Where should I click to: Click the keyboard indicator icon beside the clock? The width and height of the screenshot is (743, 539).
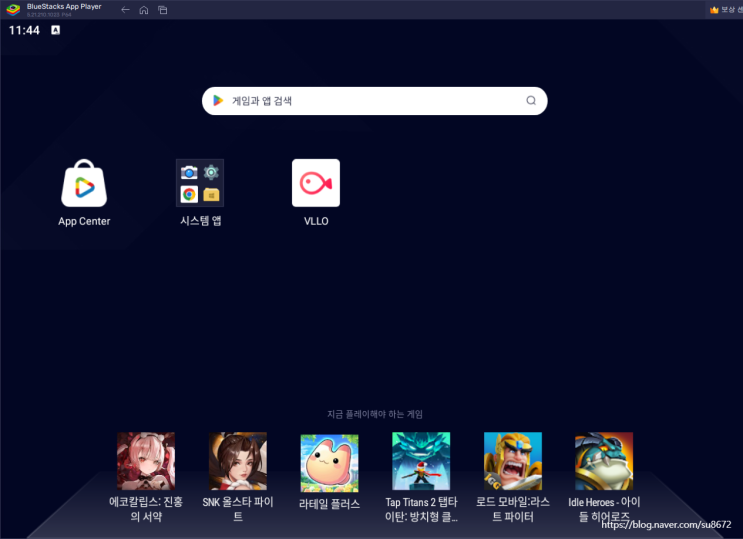pyautogui.click(x=55, y=30)
